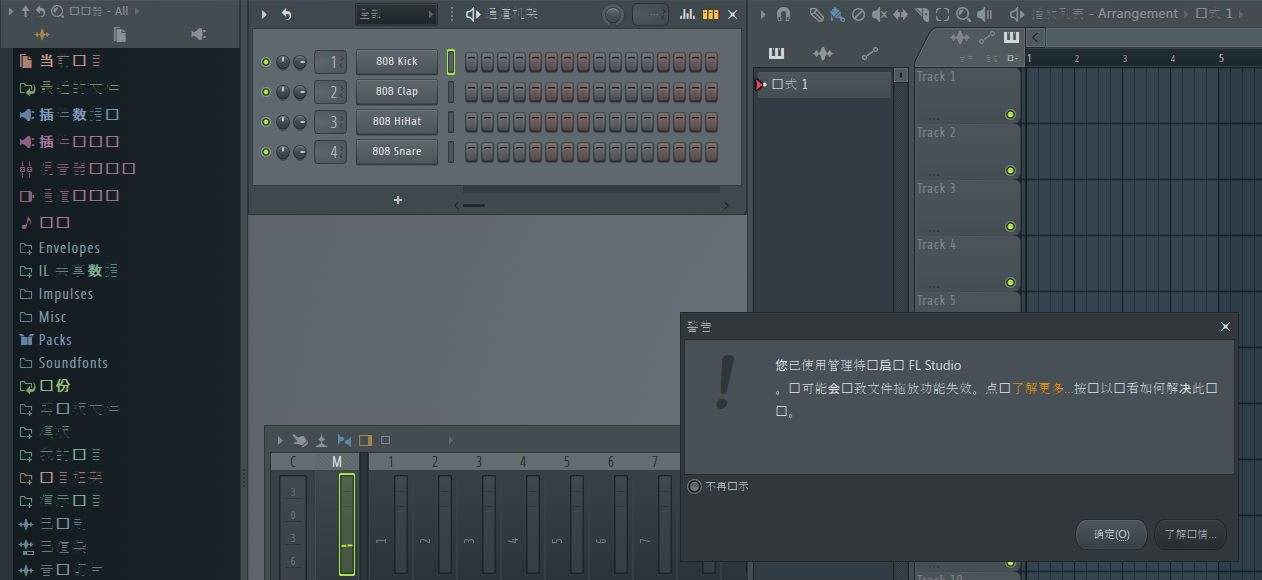Open piano-roll pattern tab in picker
The height and width of the screenshot is (580, 1262).
(x=776, y=53)
